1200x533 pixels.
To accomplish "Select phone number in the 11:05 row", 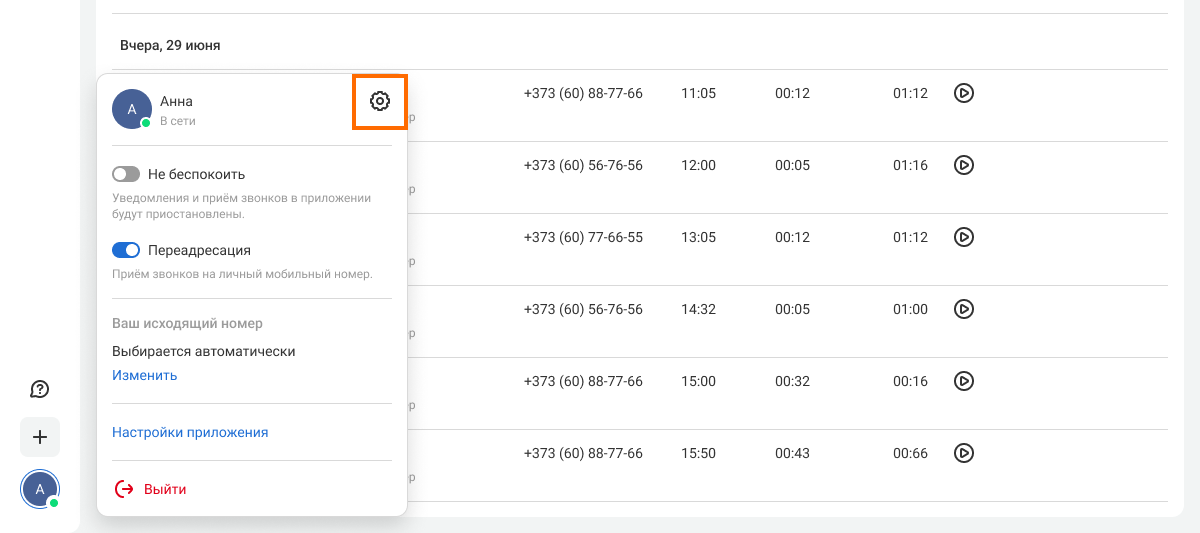I will [x=583, y=93].
